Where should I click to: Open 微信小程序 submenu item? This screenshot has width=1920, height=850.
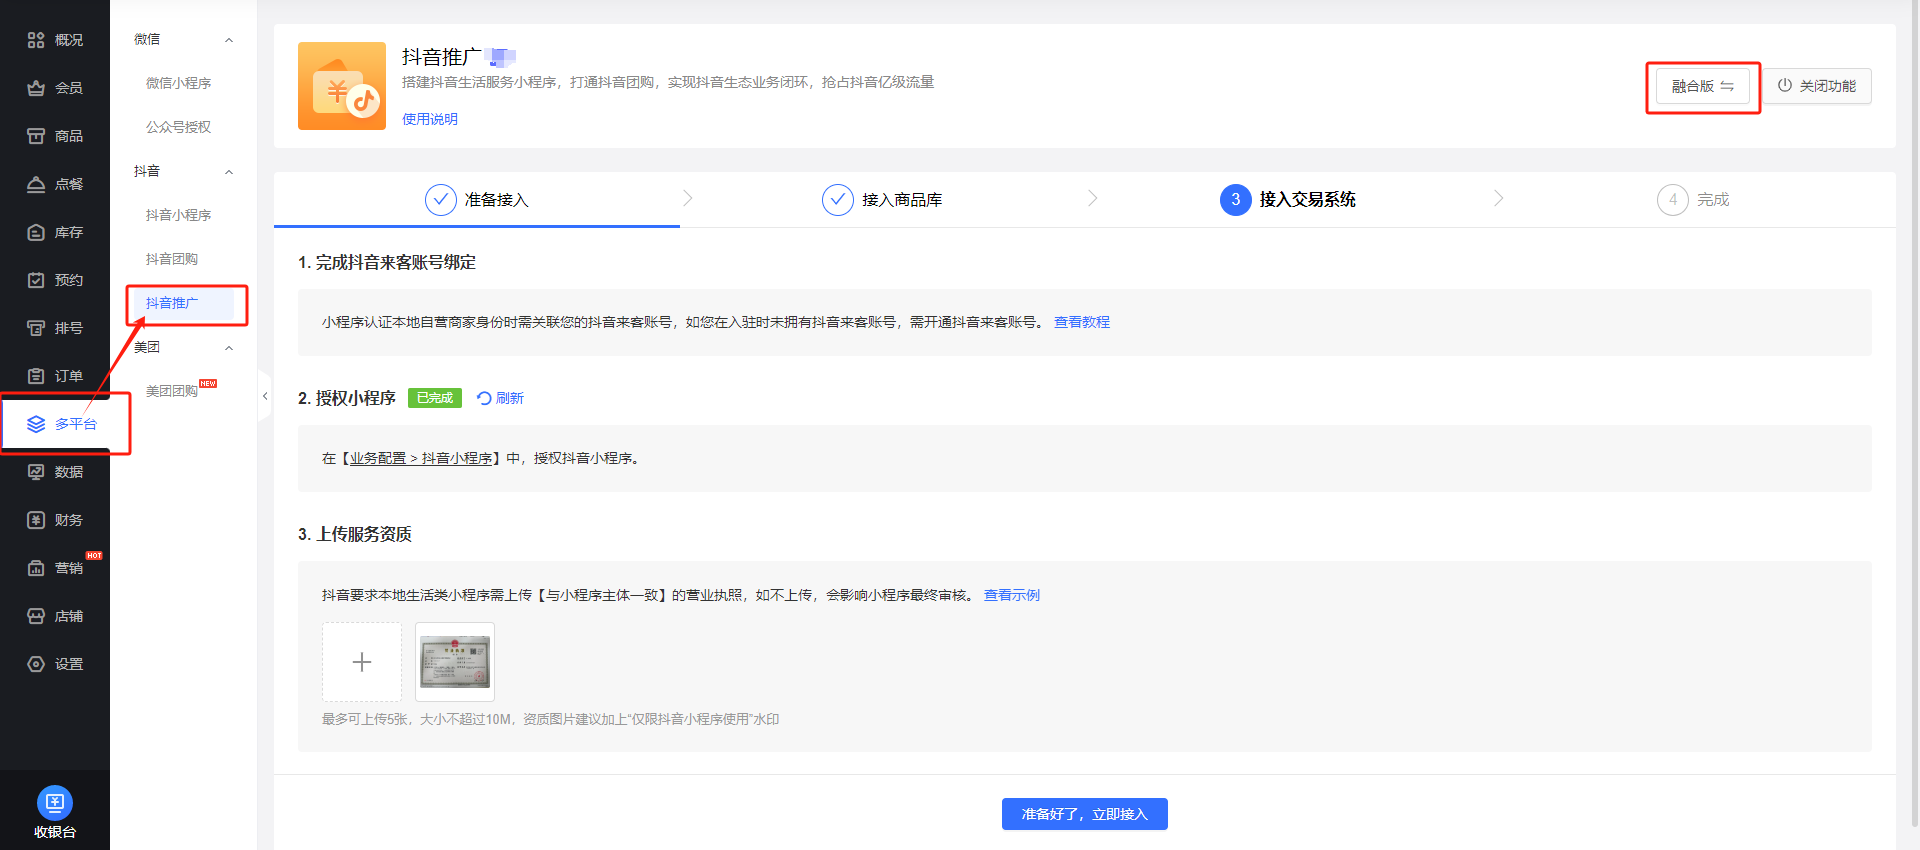coord(179,83)
